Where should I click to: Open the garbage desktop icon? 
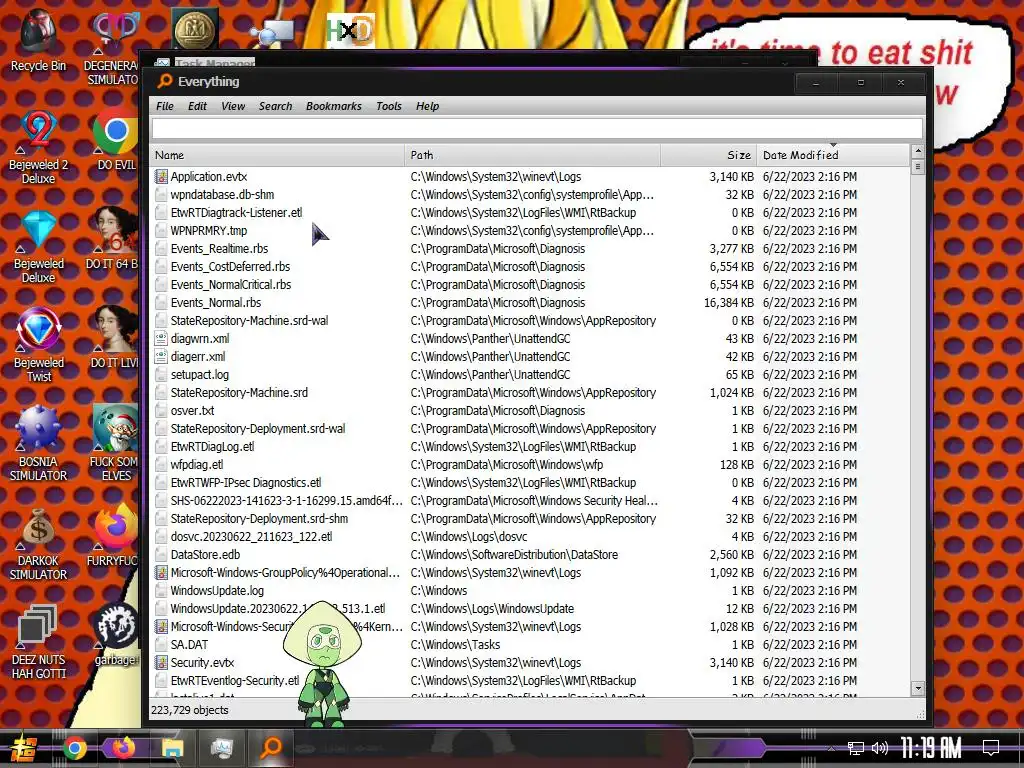[x=116, y=635]
